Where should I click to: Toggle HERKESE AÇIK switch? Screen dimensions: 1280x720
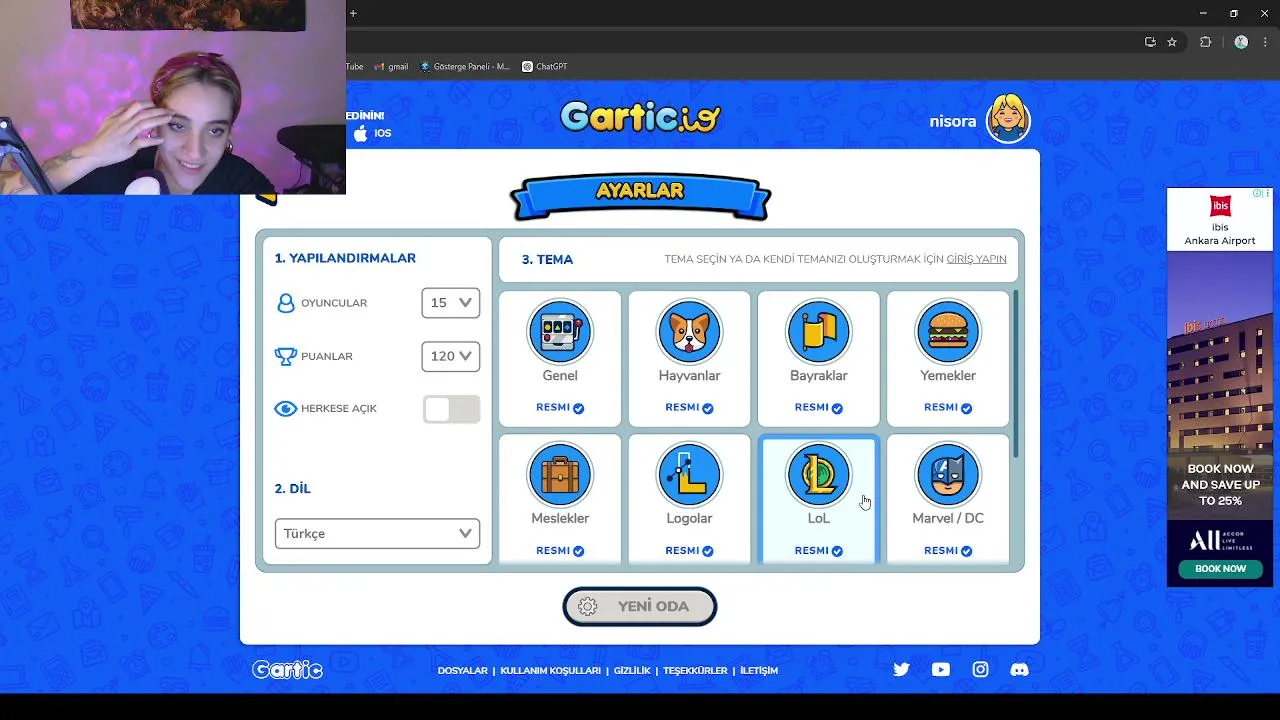(x=451, y=409)
